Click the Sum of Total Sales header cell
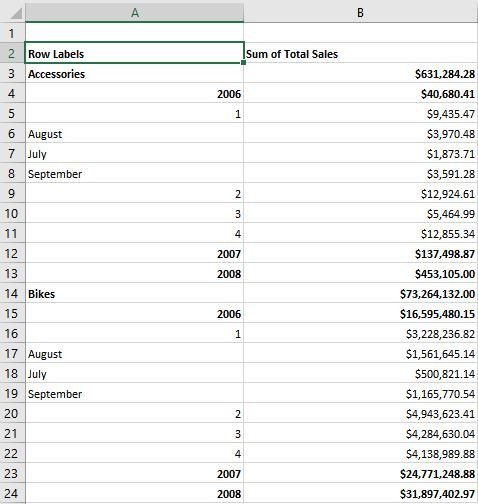 360,53
